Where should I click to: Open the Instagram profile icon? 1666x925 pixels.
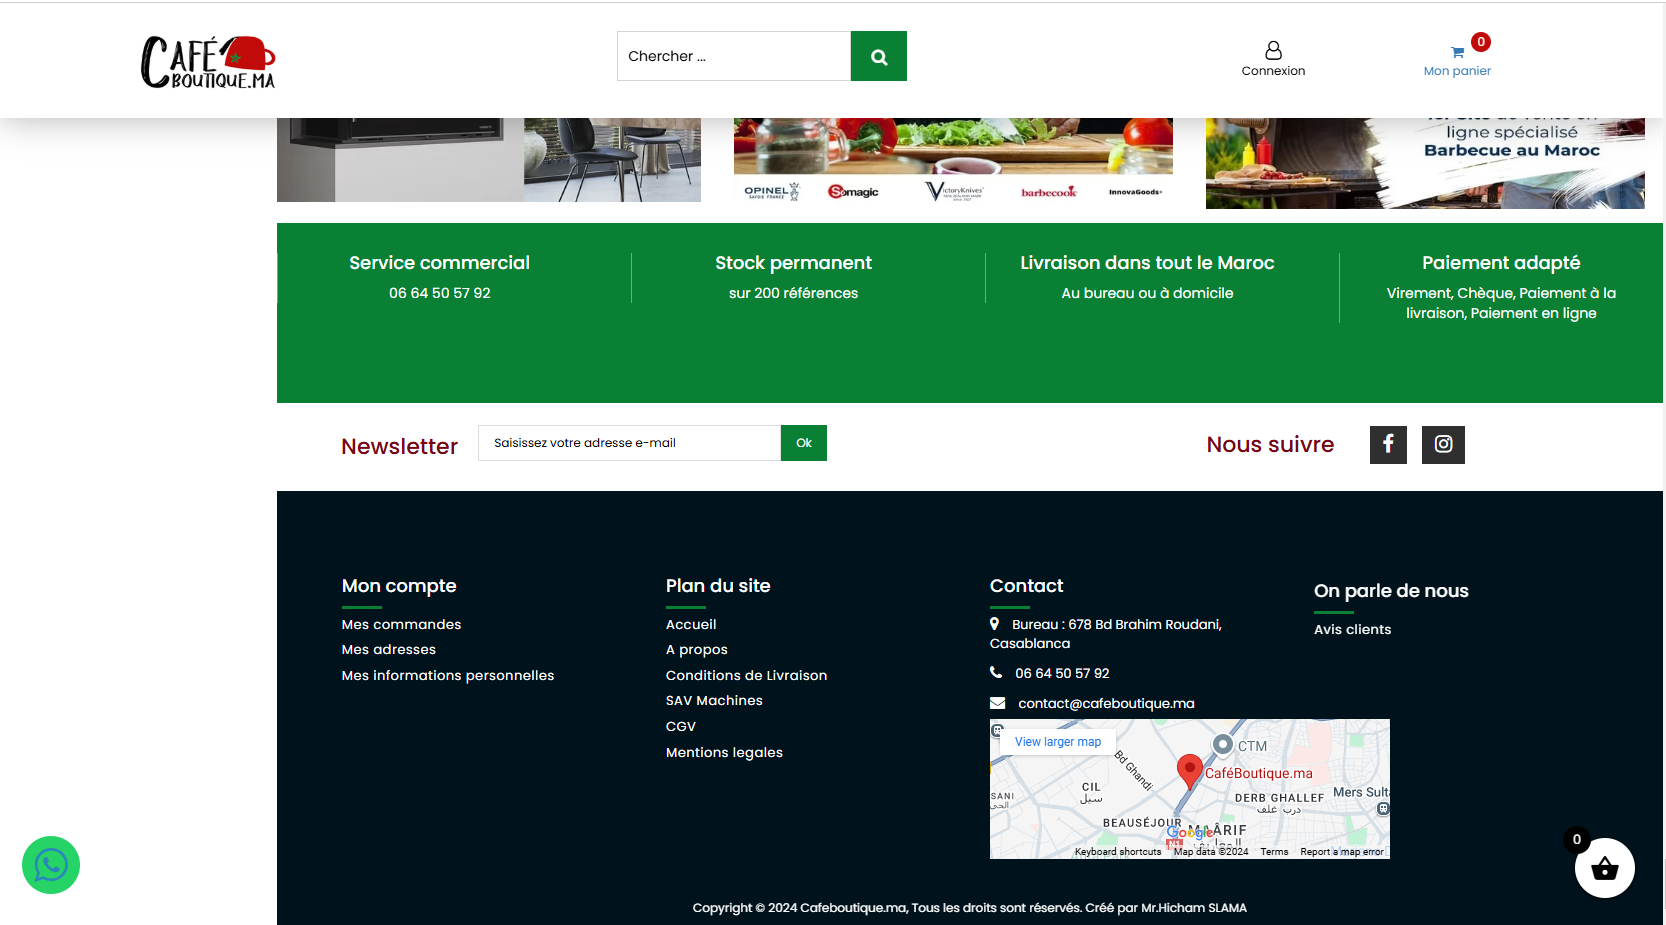click(x=1443, y=445)
